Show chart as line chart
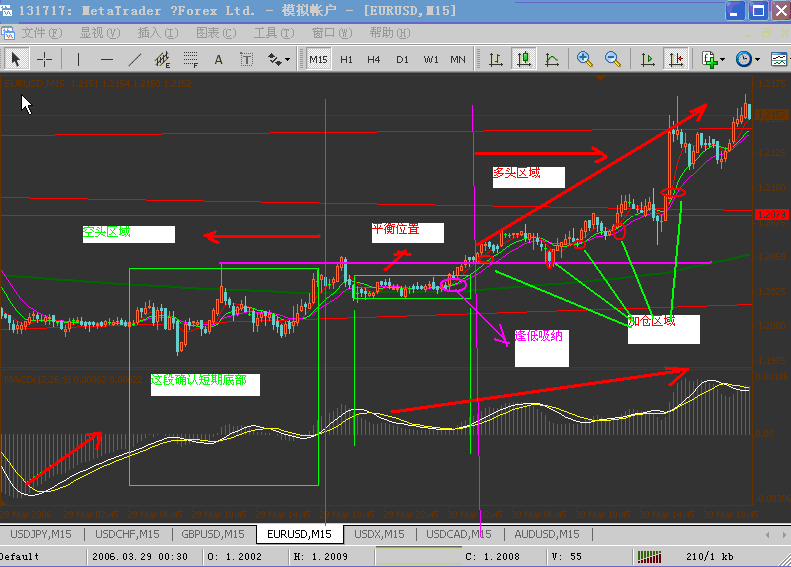Screen dimensions: 791x567 tap(552, 60)
